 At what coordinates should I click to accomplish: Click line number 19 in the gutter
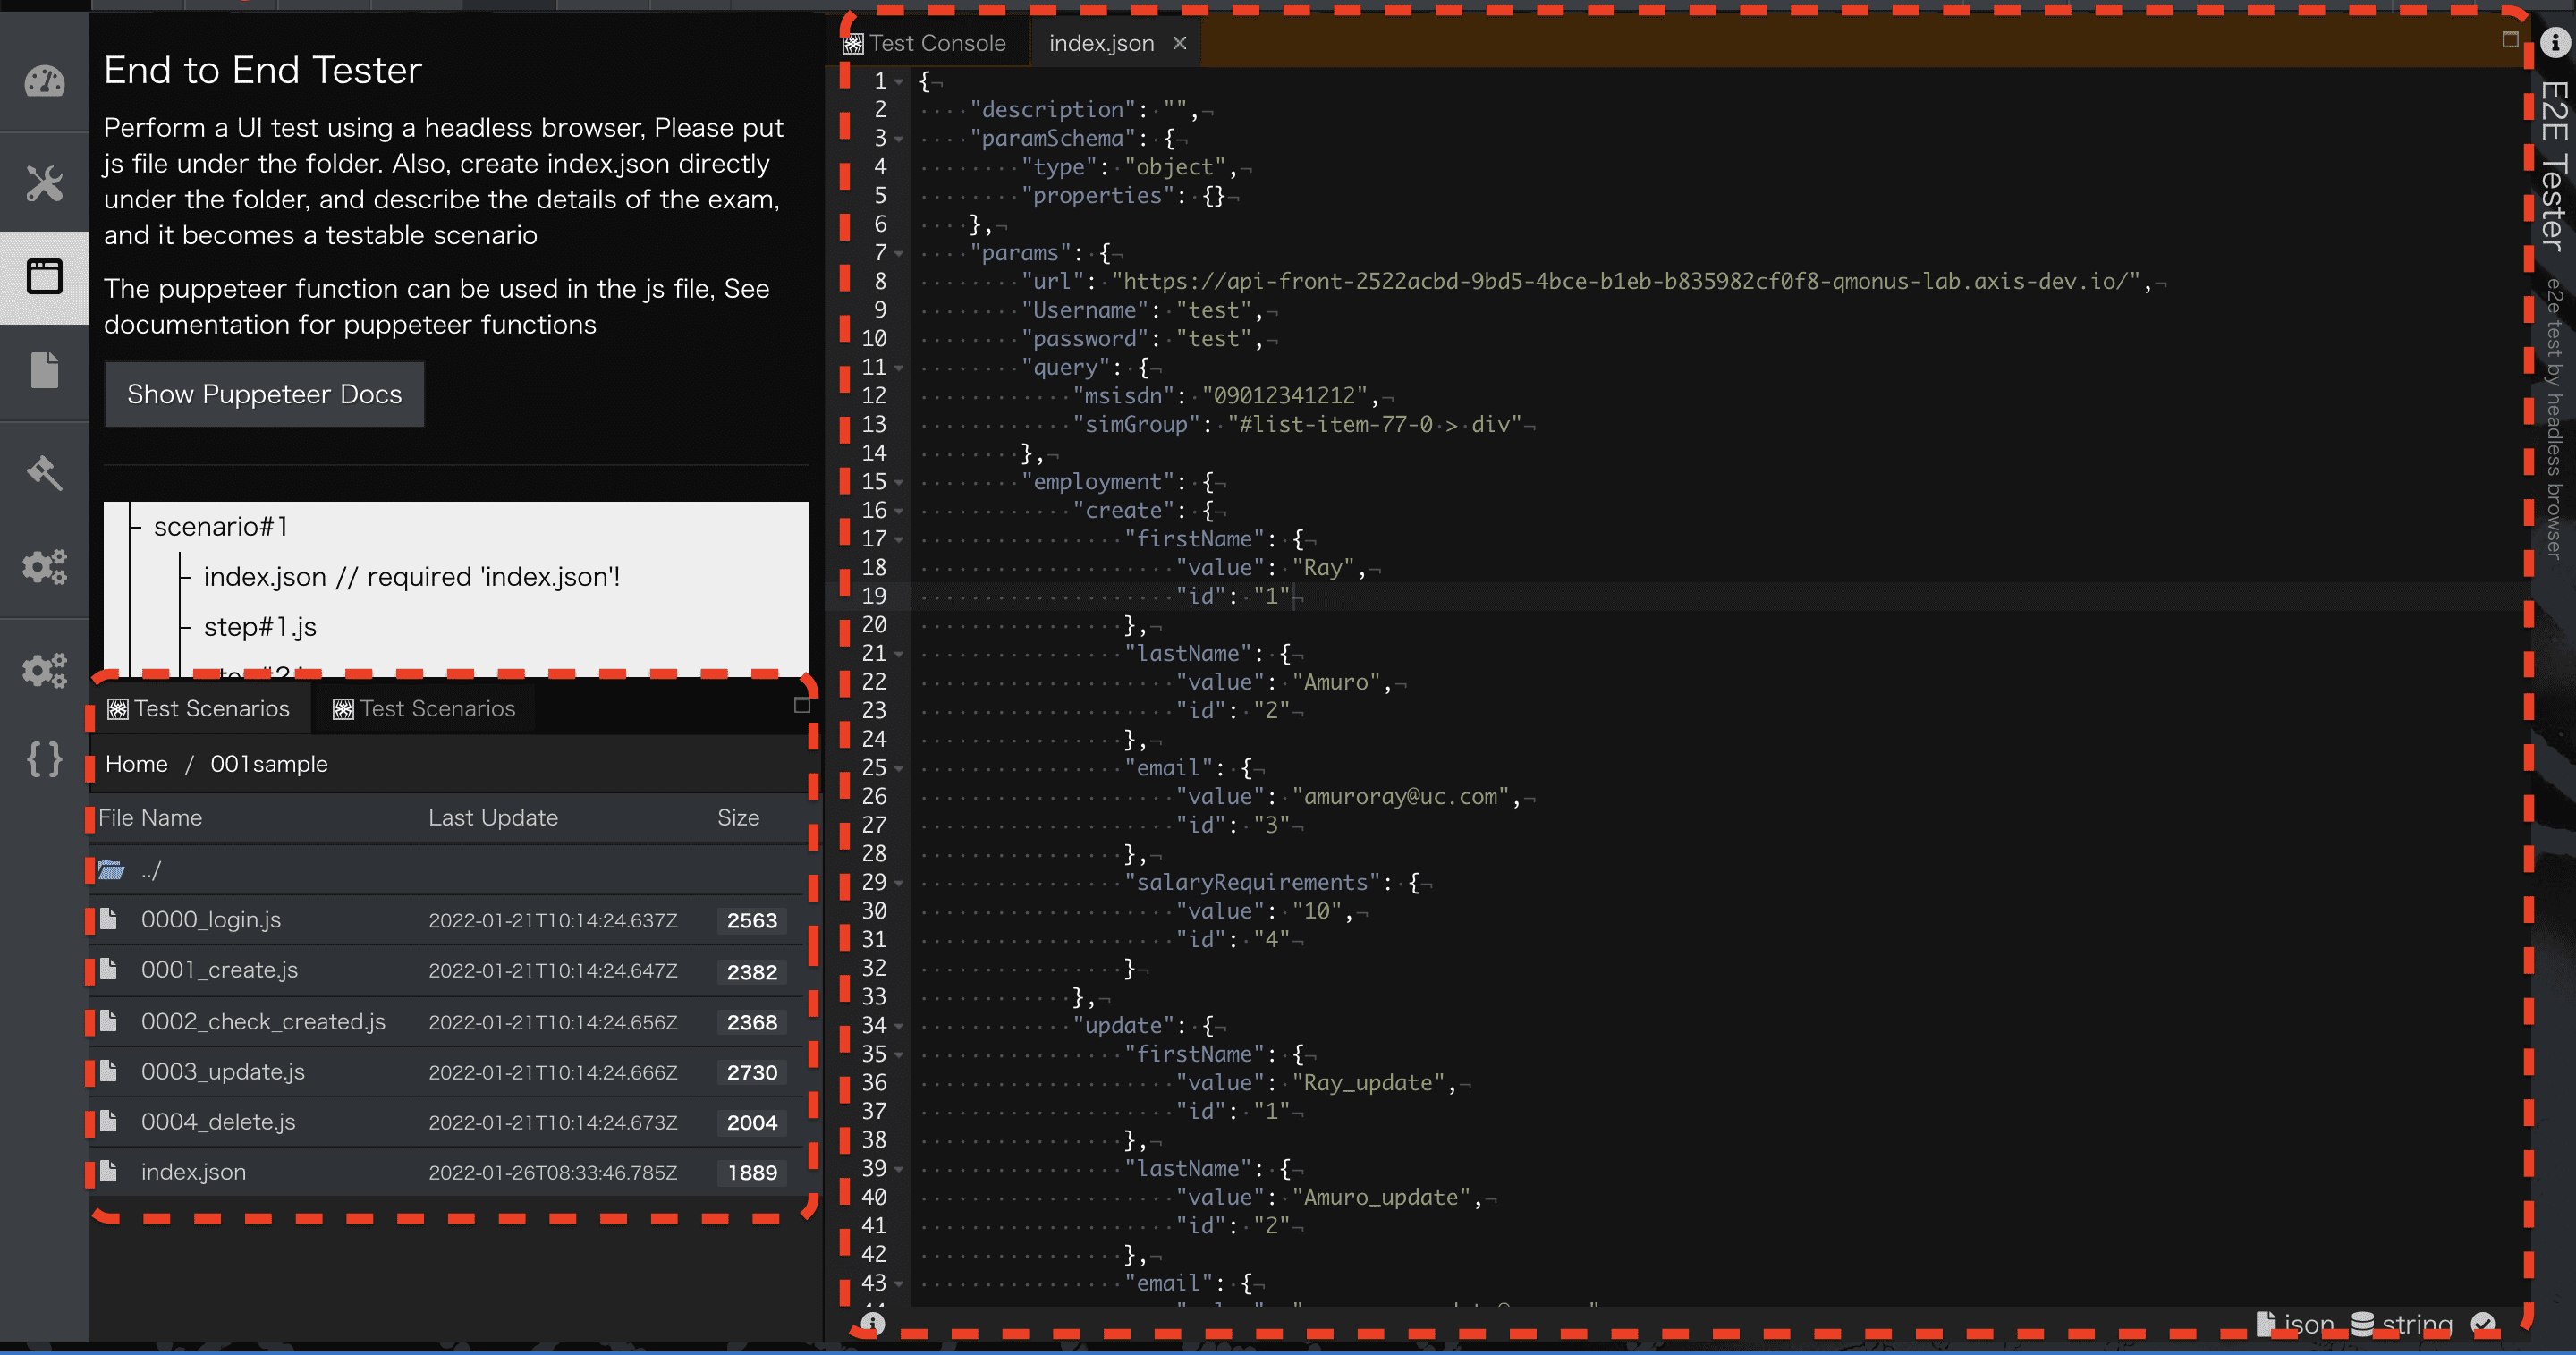874,596
